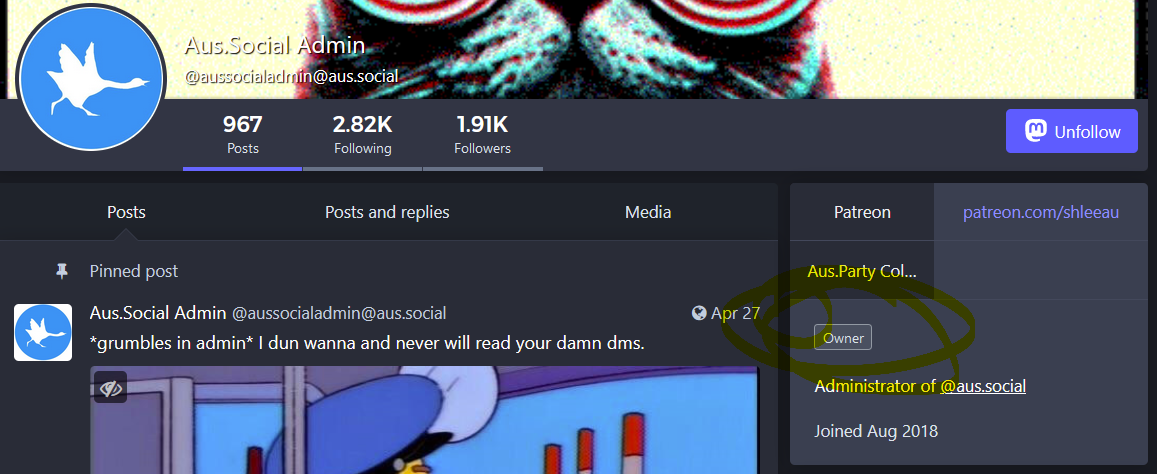Open the patreon.com/shleeau link
Viewport: 1157px width, 474px height.
[x=1040, y=213]
